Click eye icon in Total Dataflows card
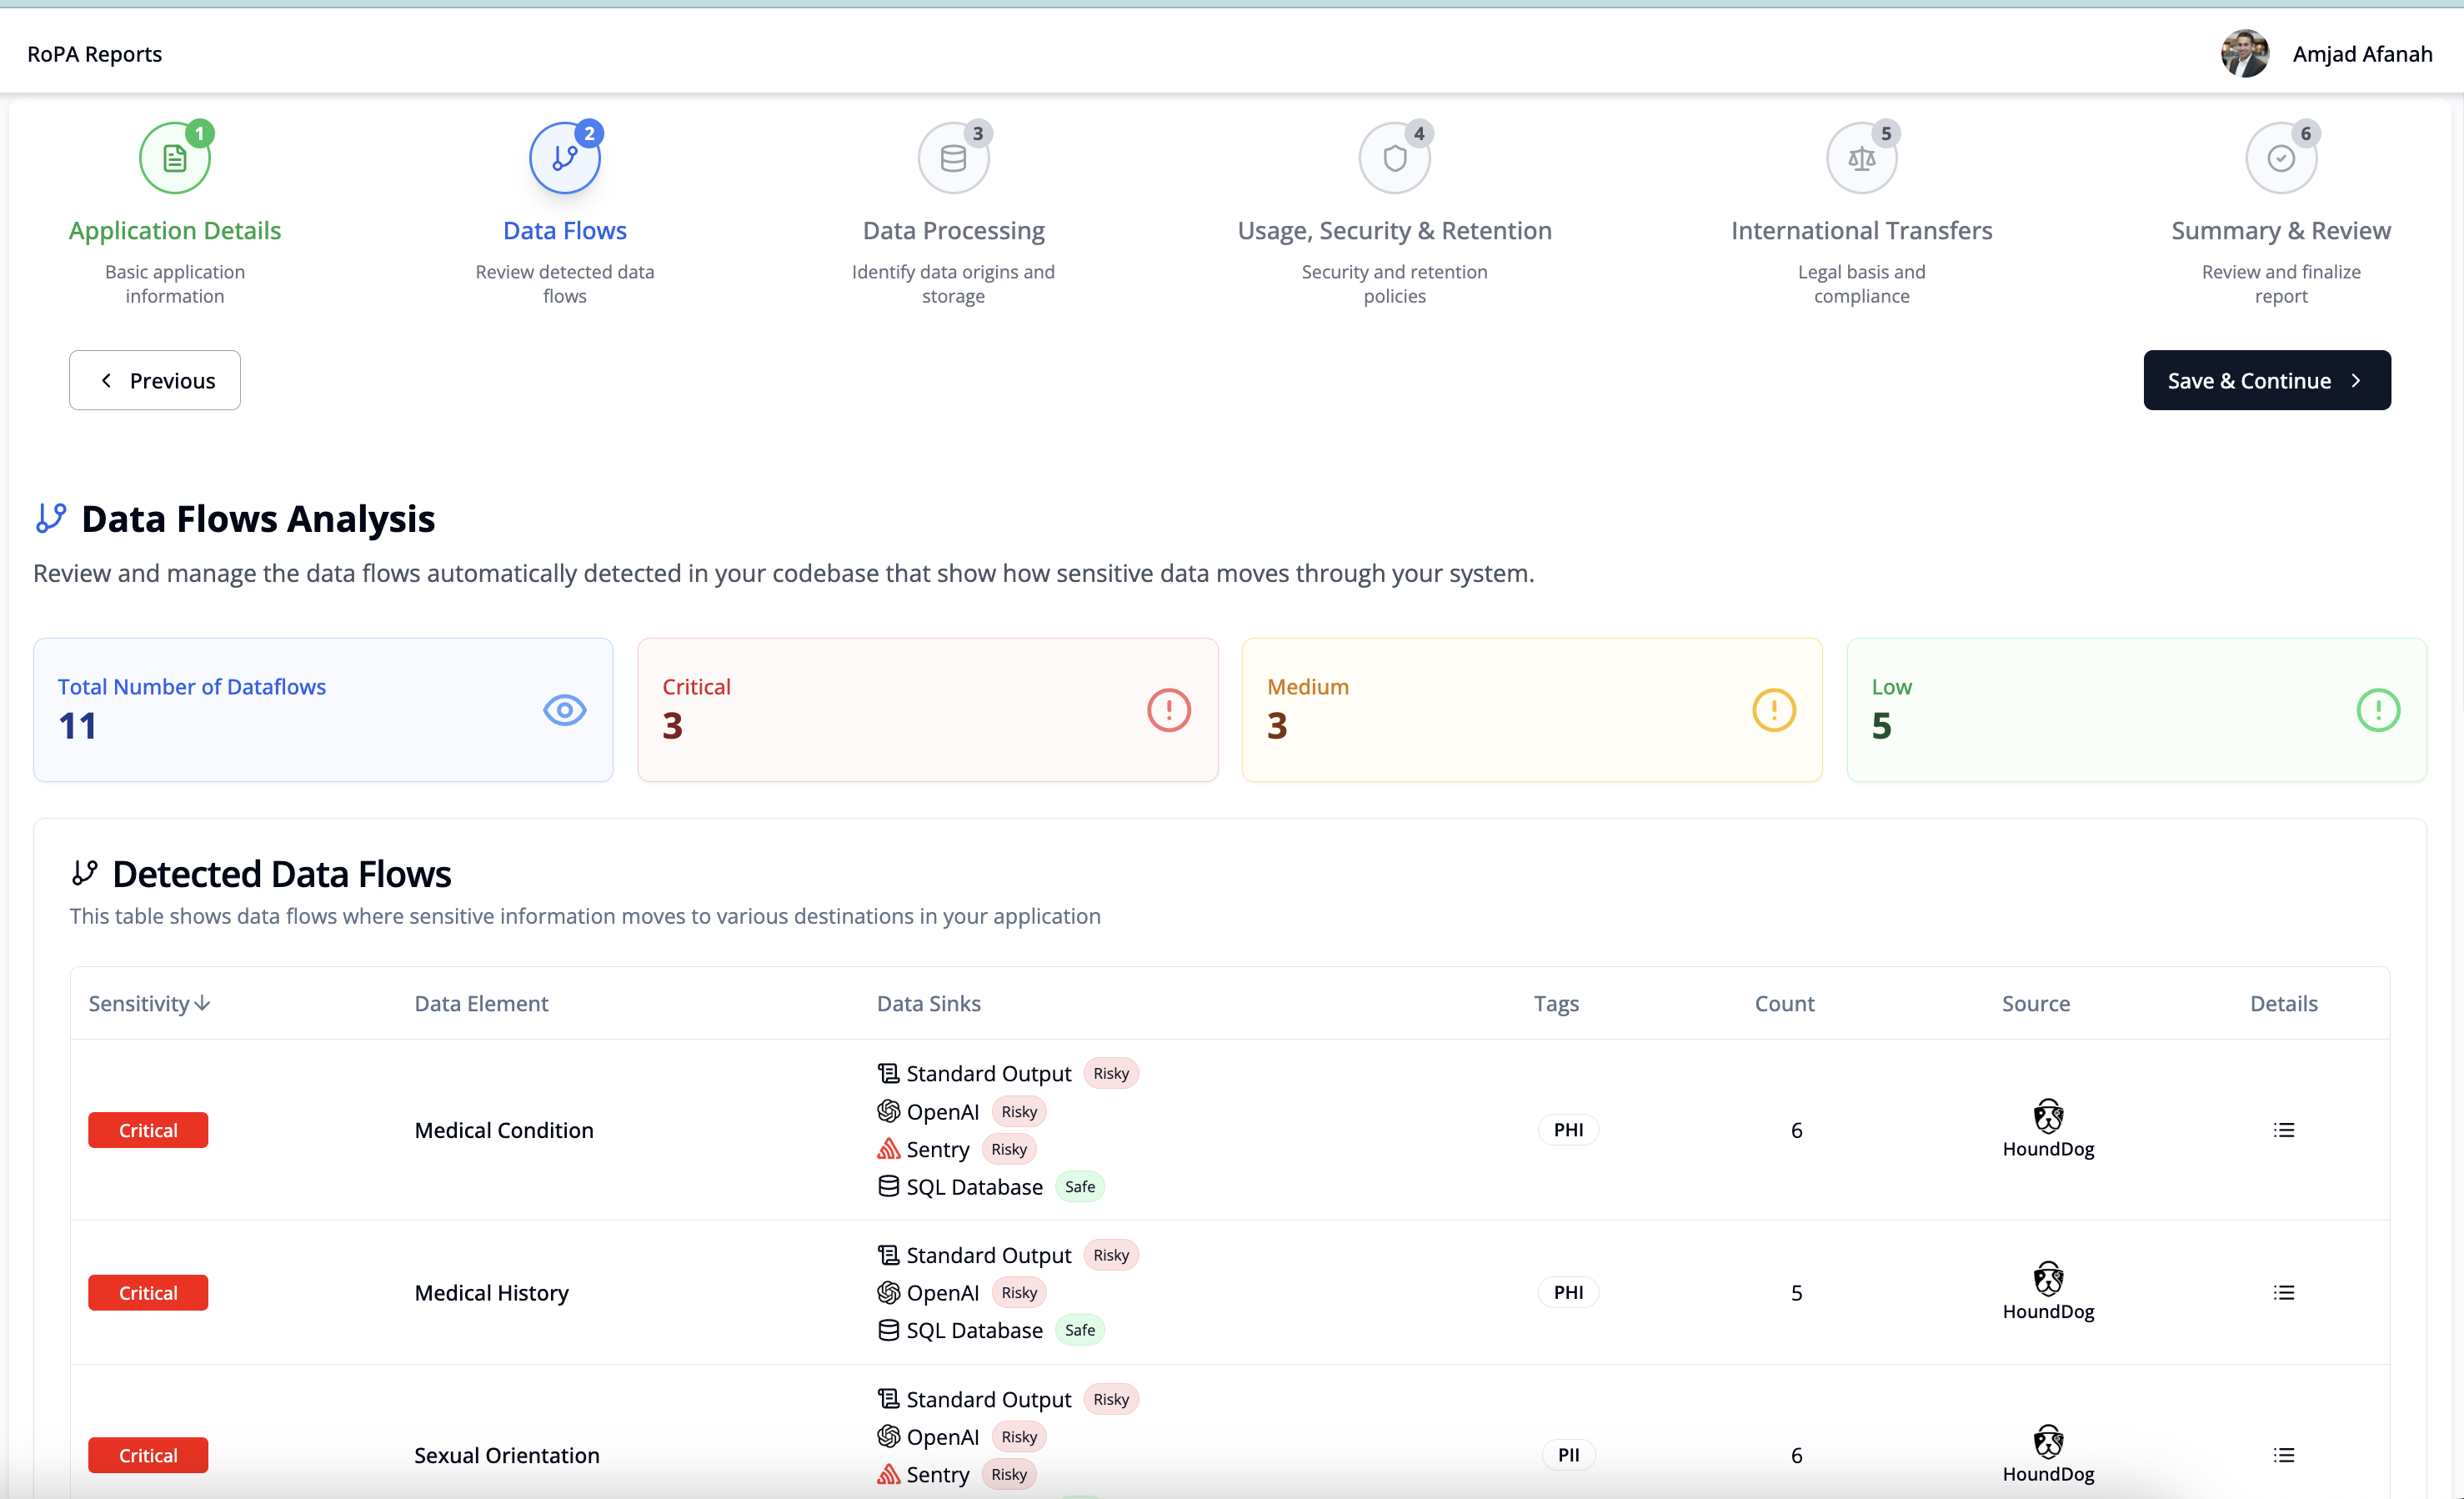 pos(564,710)
